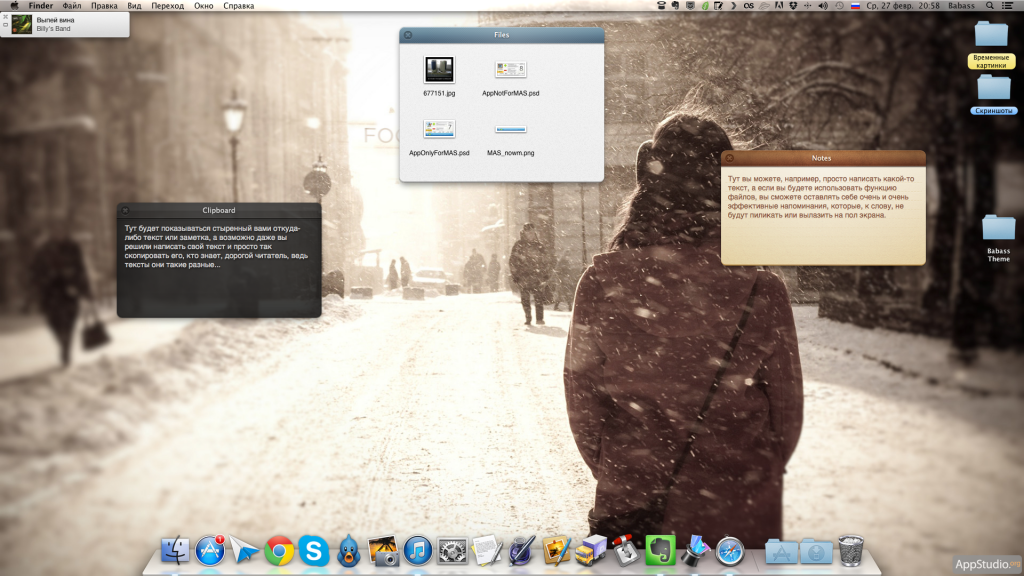Open iTunes in the dock
This screenshot has width=1024, height=576.
[418, 550]
